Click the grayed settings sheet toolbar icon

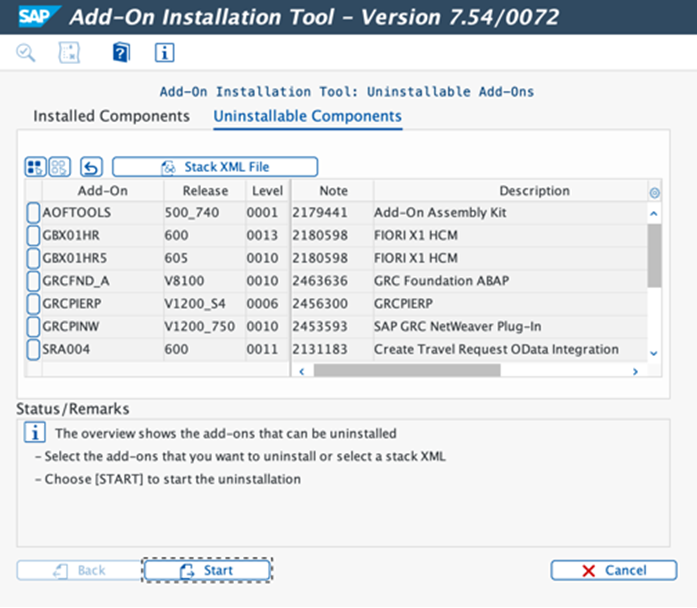pyautogui.click(x=69, y=53)
